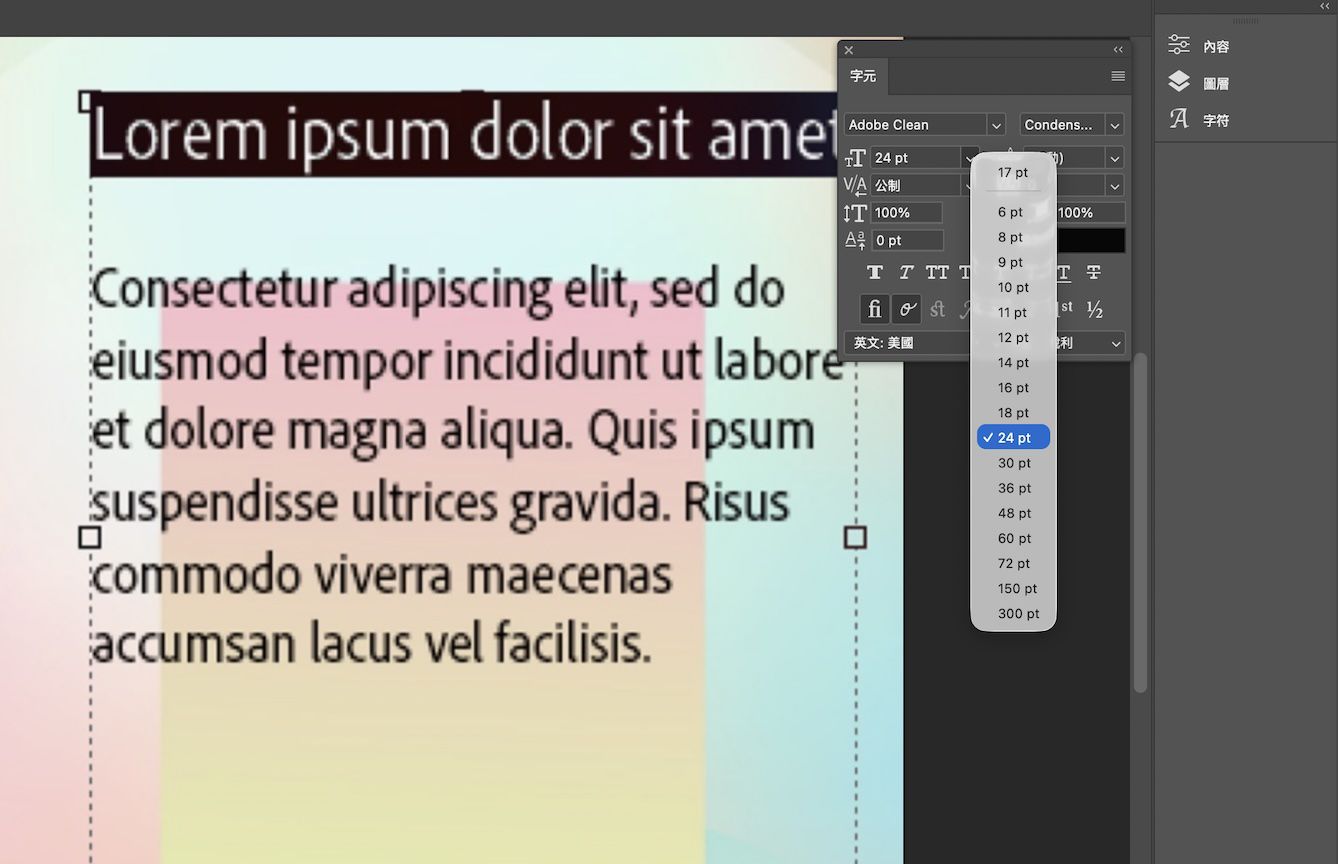Viewport: 1338px width, 864px height.
Task: Choose 17 pt from size list
Action: tap(1013, 172)
